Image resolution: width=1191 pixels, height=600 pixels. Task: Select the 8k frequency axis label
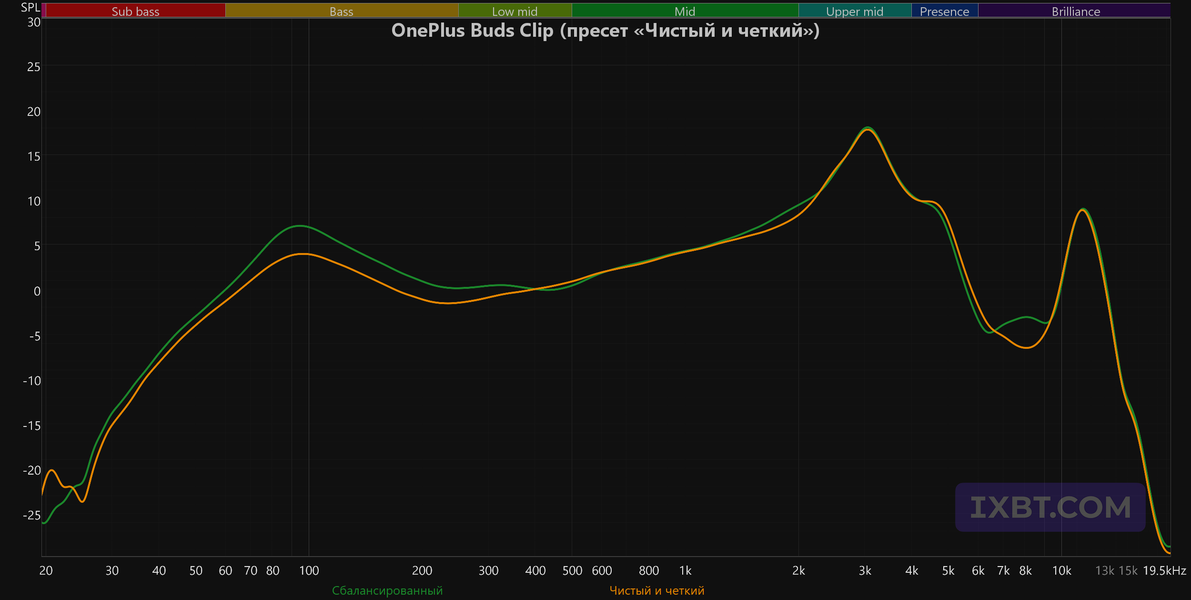pos(1025,571)
